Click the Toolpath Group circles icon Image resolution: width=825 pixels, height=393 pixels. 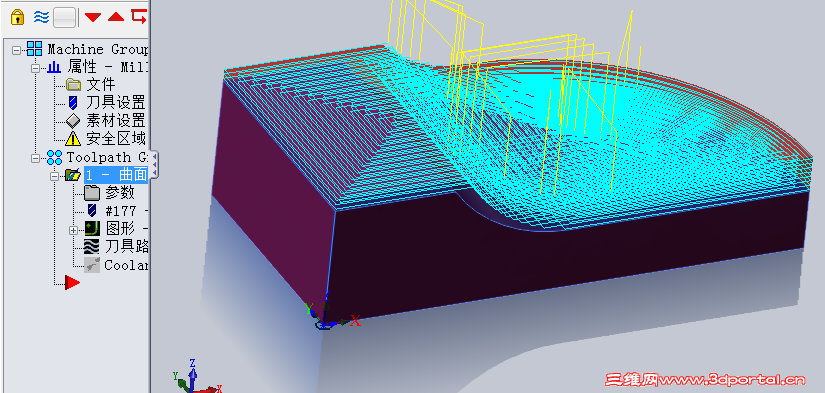click(54, 157)
